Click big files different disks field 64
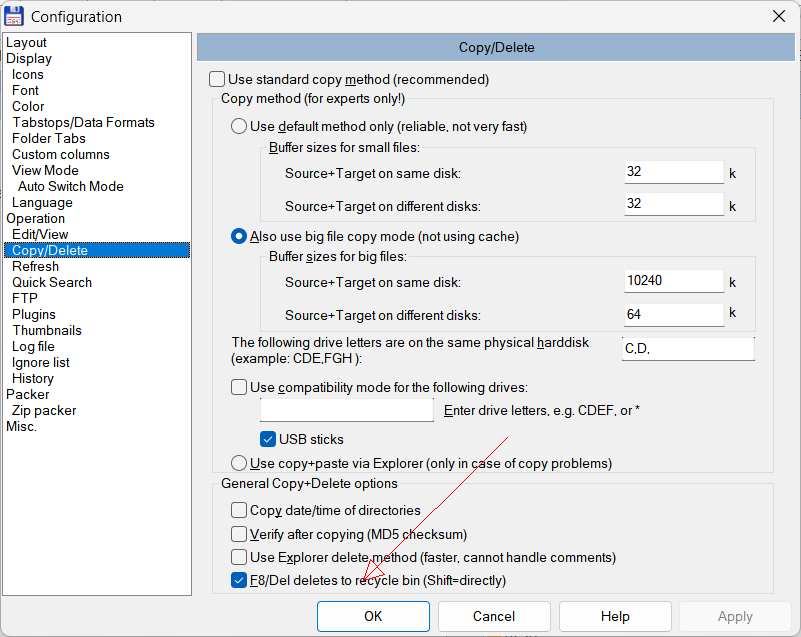 pos(674,315)
